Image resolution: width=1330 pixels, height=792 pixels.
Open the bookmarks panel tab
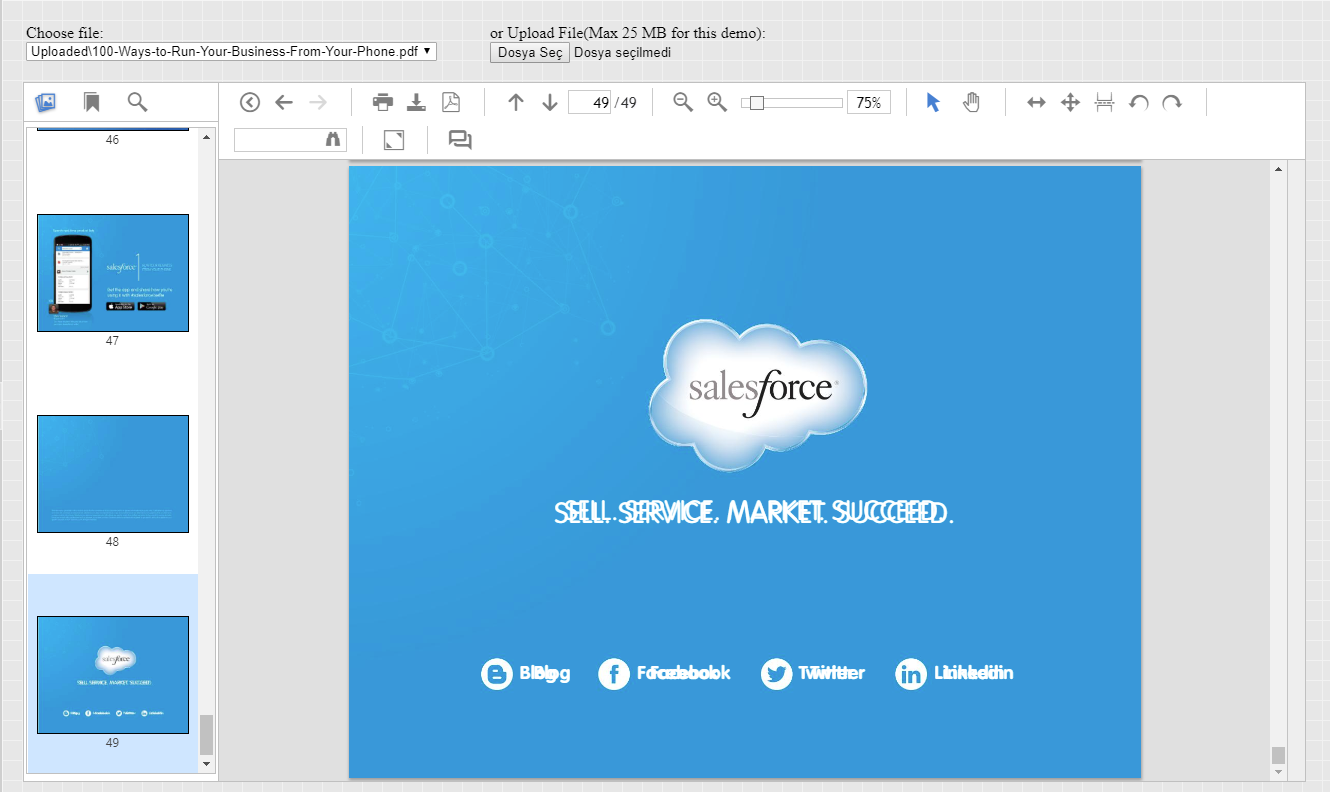click(x=91, y=102)
